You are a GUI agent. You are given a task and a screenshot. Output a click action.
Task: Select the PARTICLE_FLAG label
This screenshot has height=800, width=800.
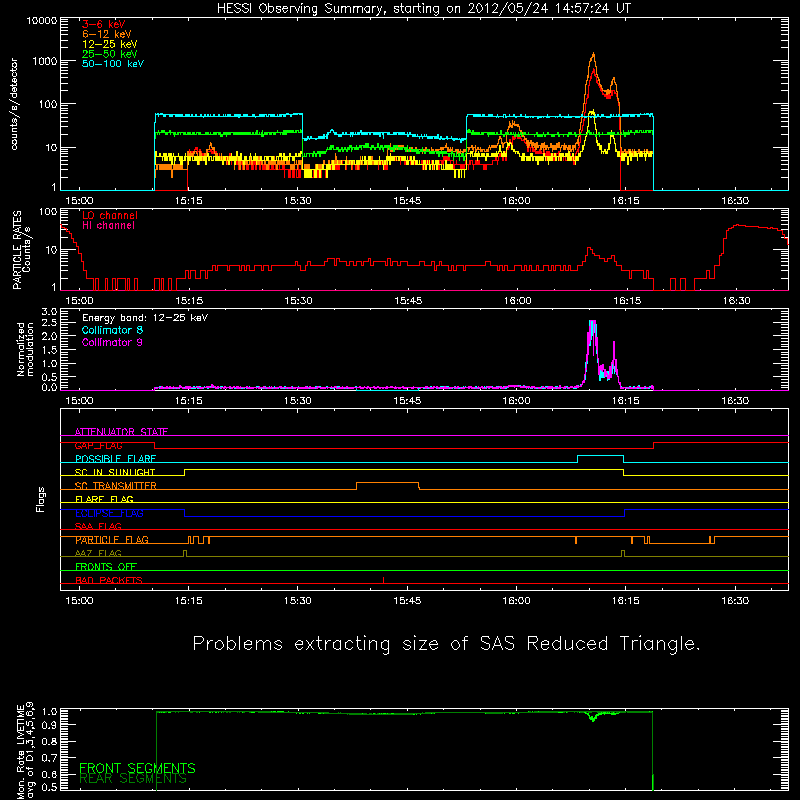pos(112,540)
